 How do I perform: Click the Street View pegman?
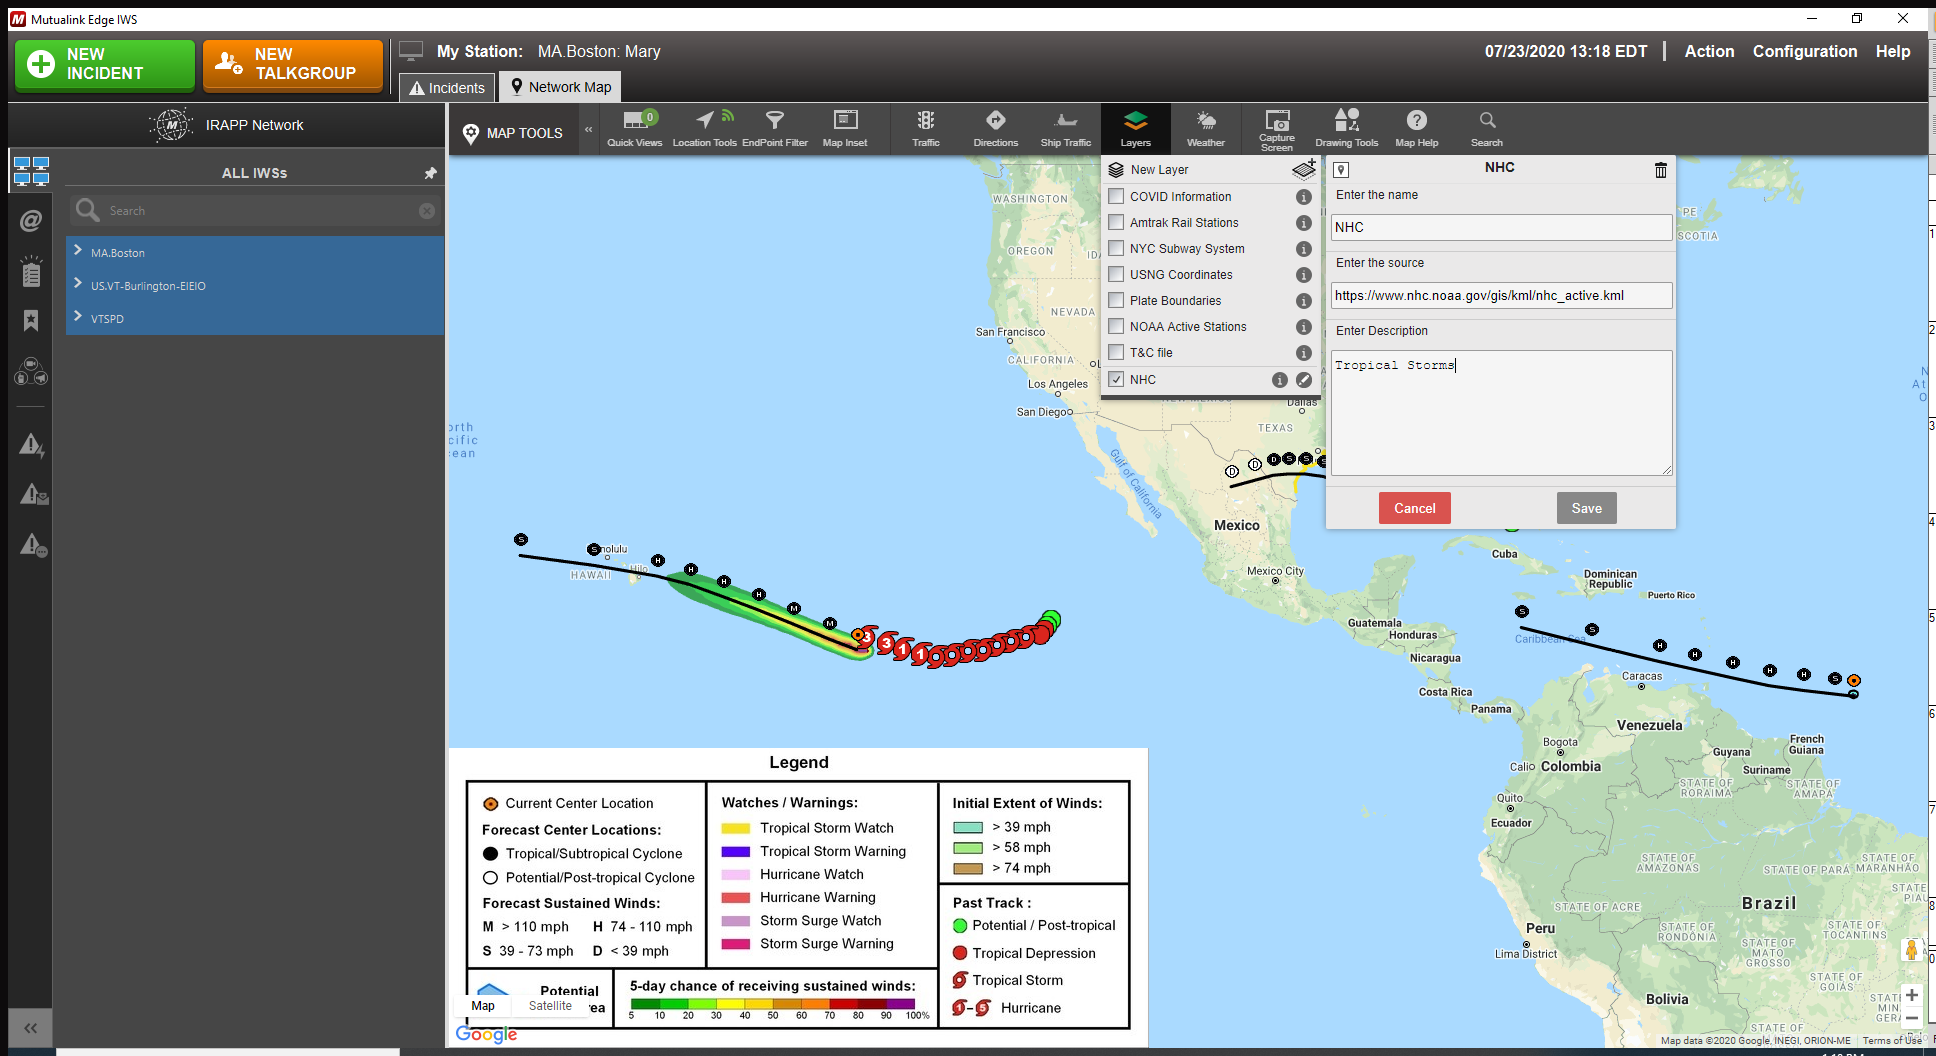(x=1911, y=950)
